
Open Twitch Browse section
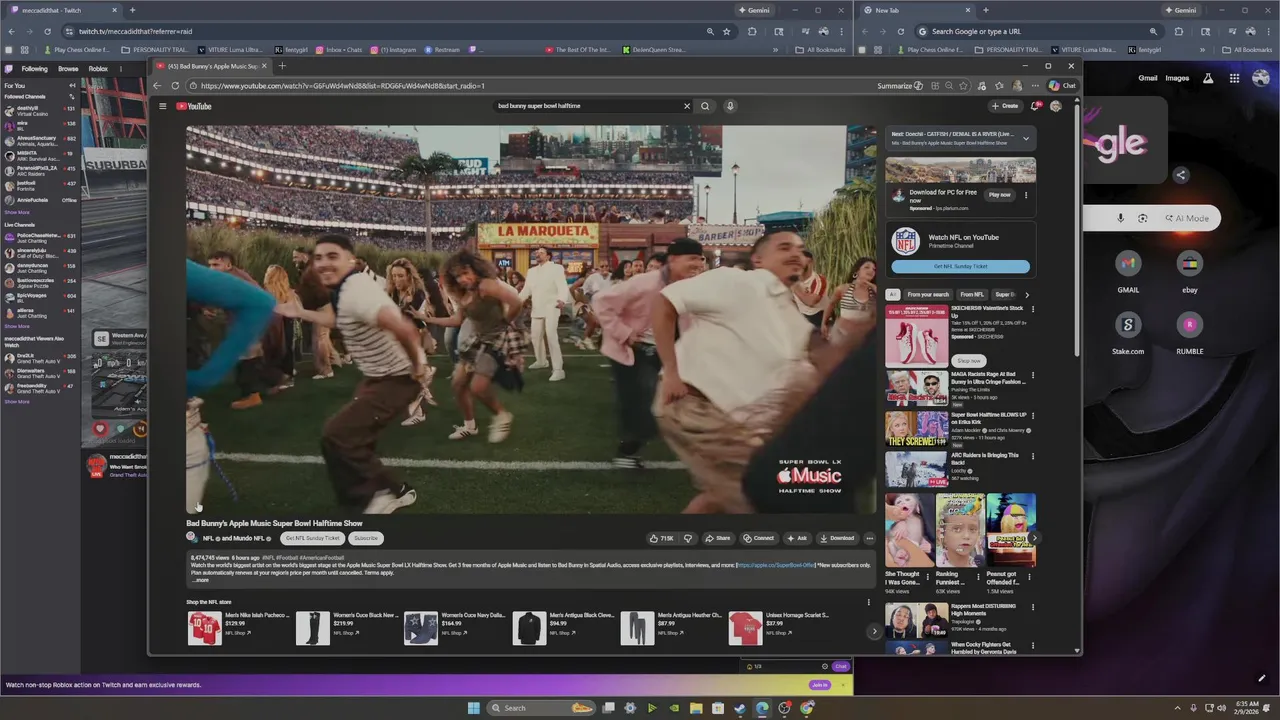click(x=68, y=69)
